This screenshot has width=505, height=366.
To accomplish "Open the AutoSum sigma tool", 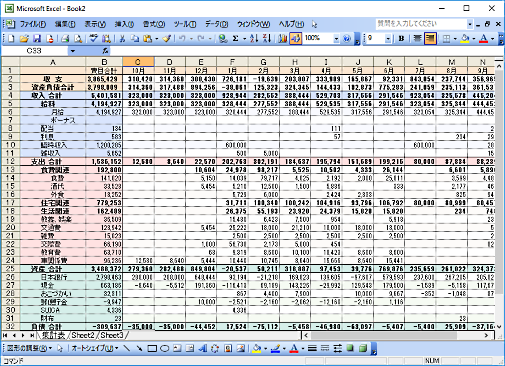I will pos(235,39).
